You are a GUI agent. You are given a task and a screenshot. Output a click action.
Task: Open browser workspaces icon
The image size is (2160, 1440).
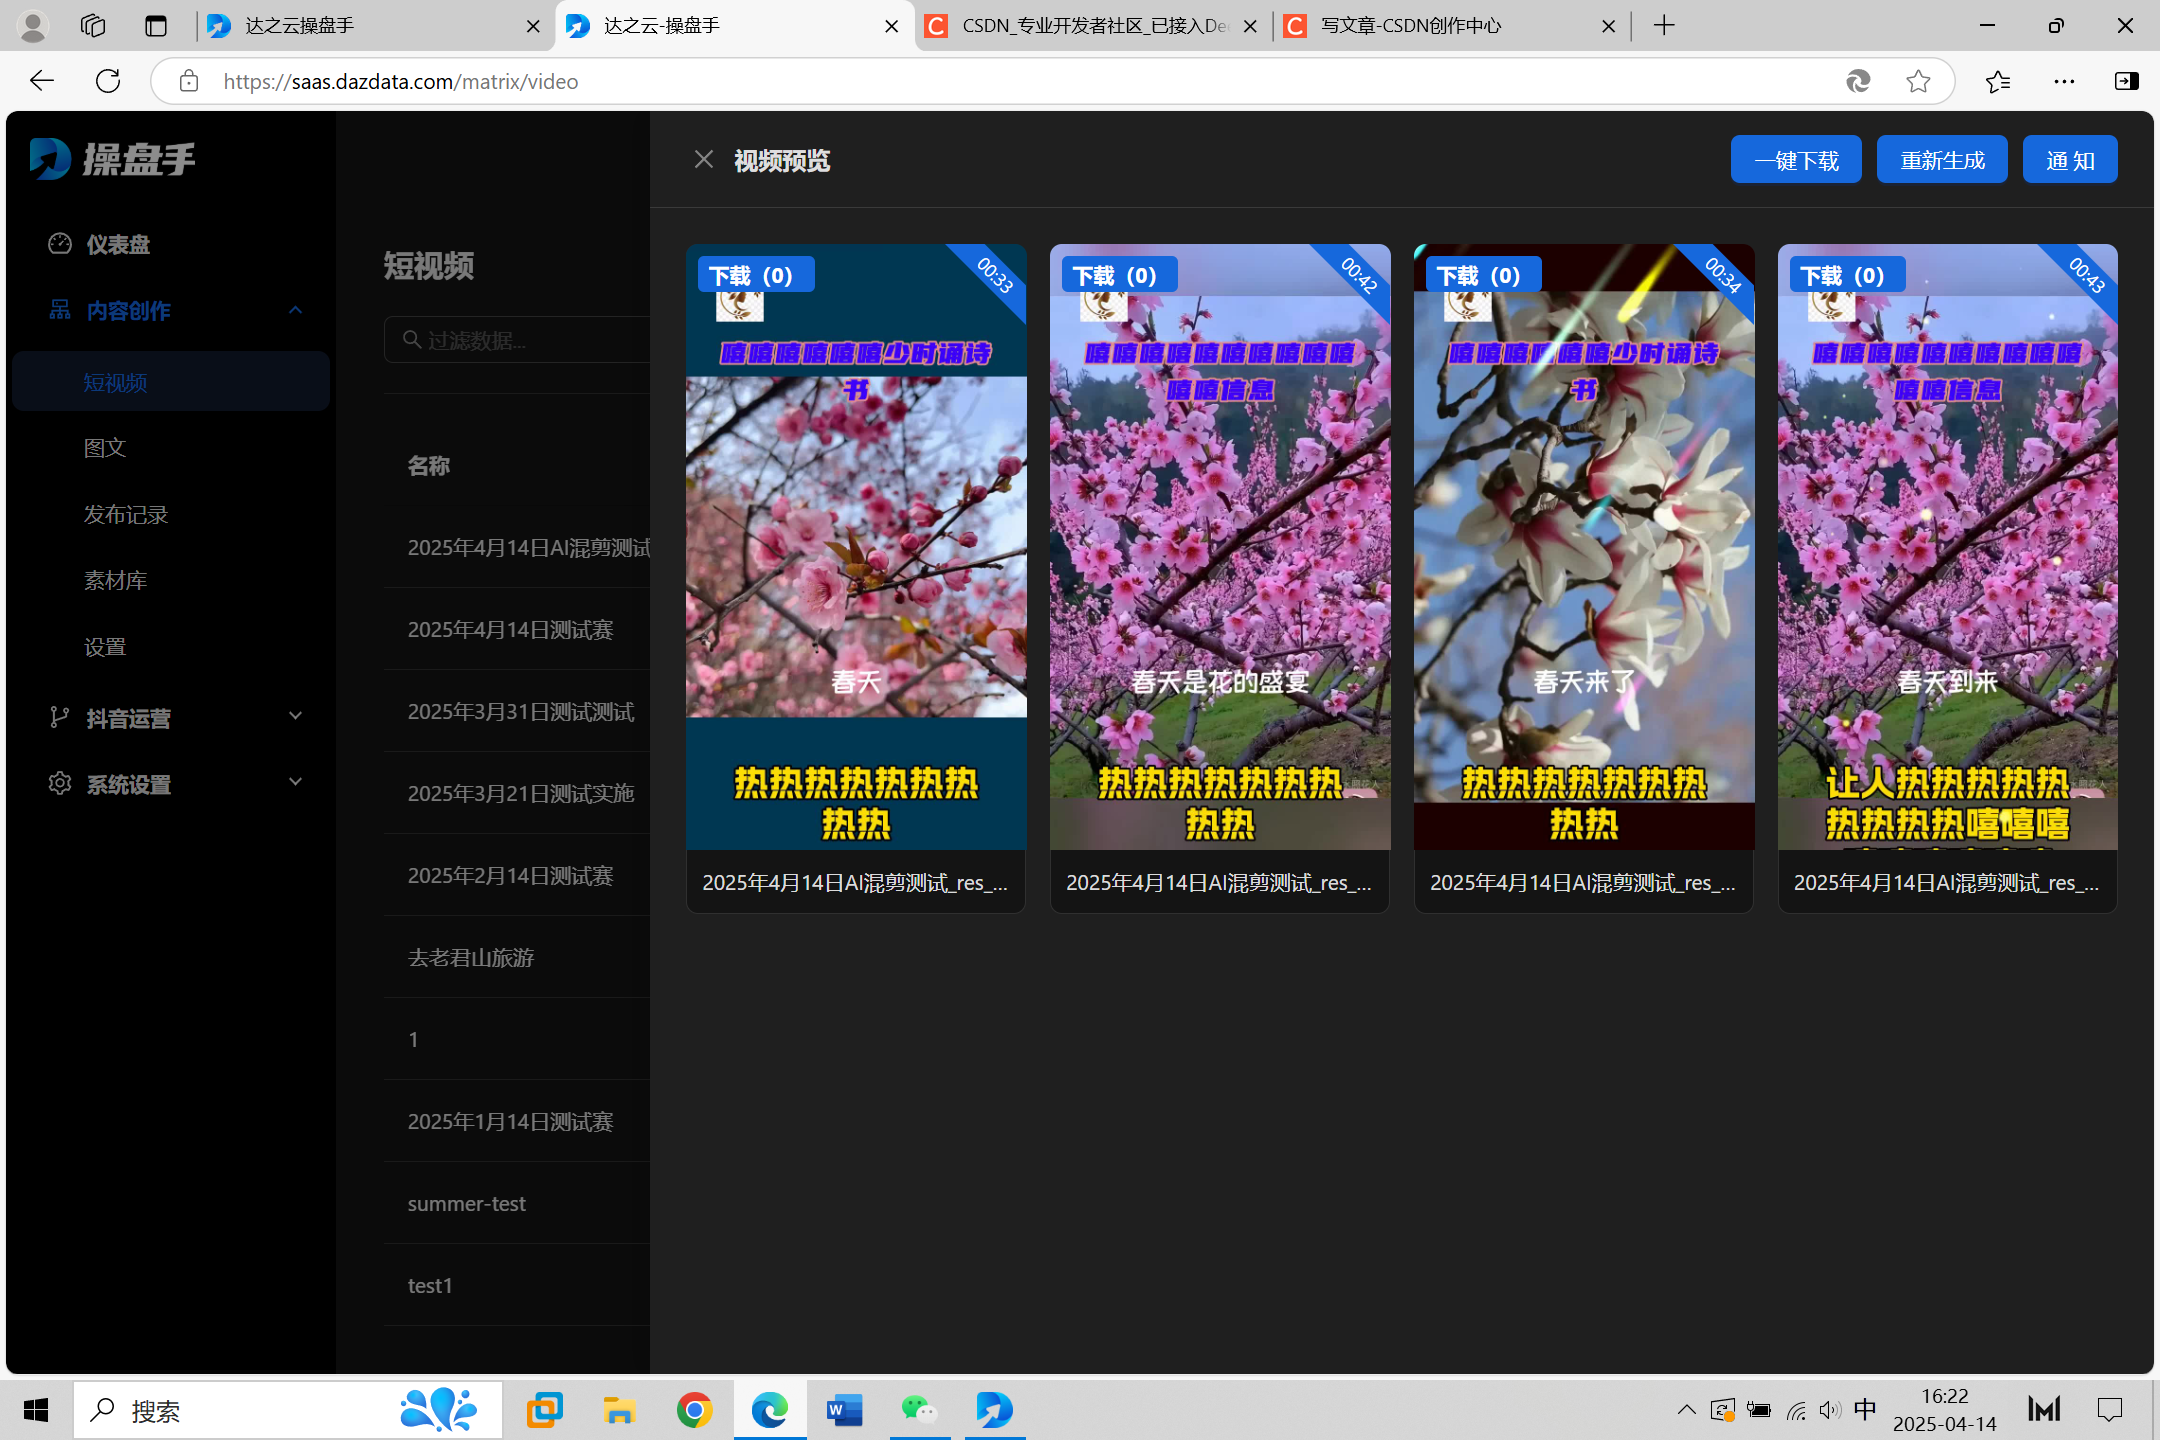[x=93, y=26]
